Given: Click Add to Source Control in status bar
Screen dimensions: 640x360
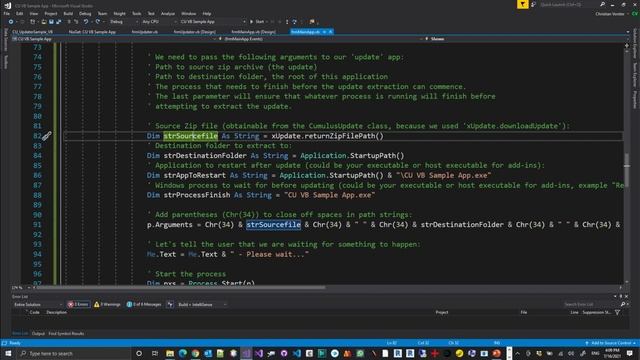Looking at the screenshot, I should (610, 343).
